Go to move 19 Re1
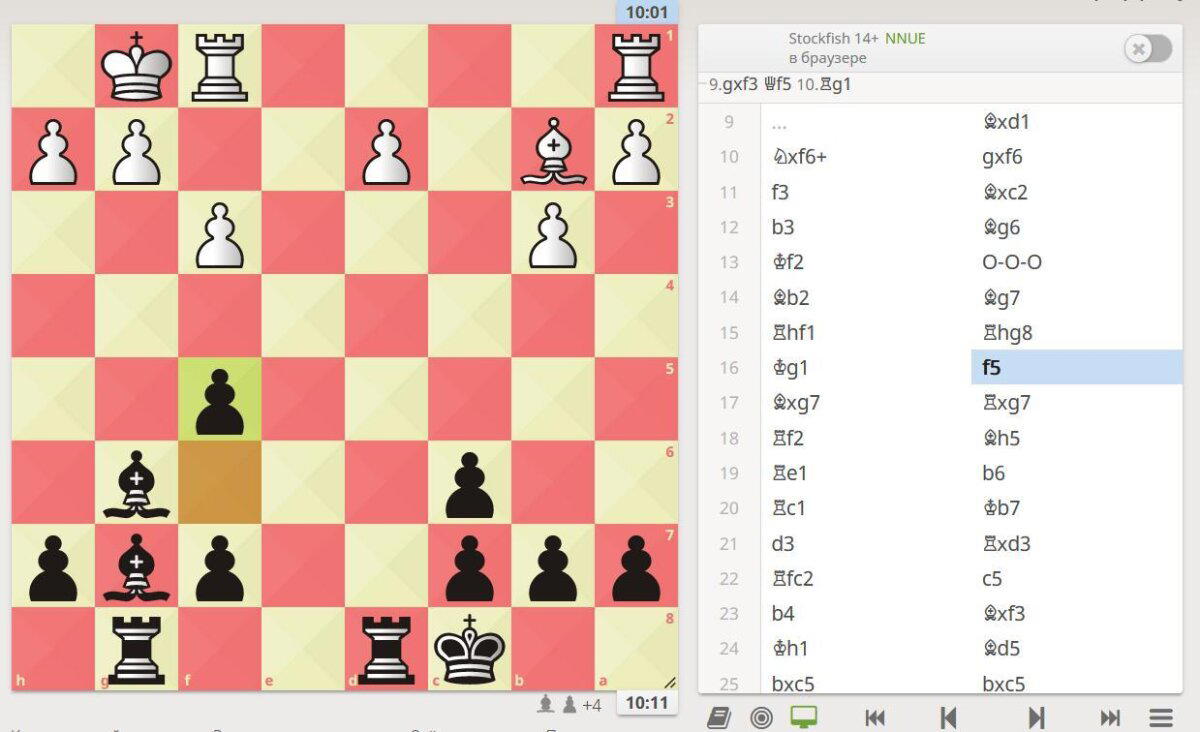The image size is (1200, 732). point(865,473)
